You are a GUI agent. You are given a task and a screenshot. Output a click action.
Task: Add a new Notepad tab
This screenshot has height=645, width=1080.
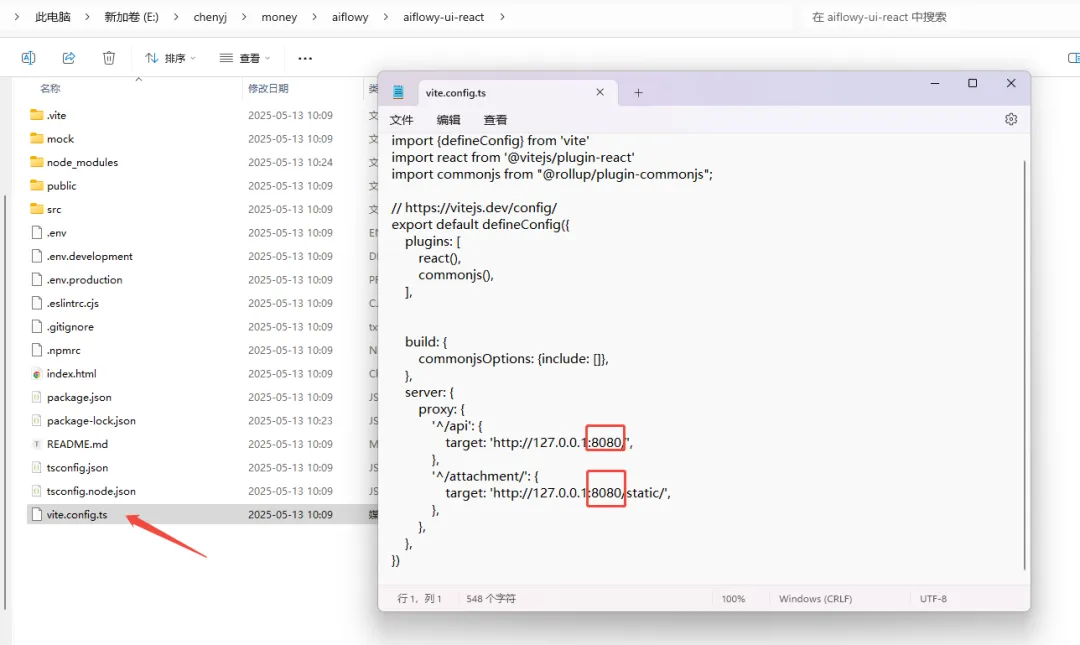[638, 93]
